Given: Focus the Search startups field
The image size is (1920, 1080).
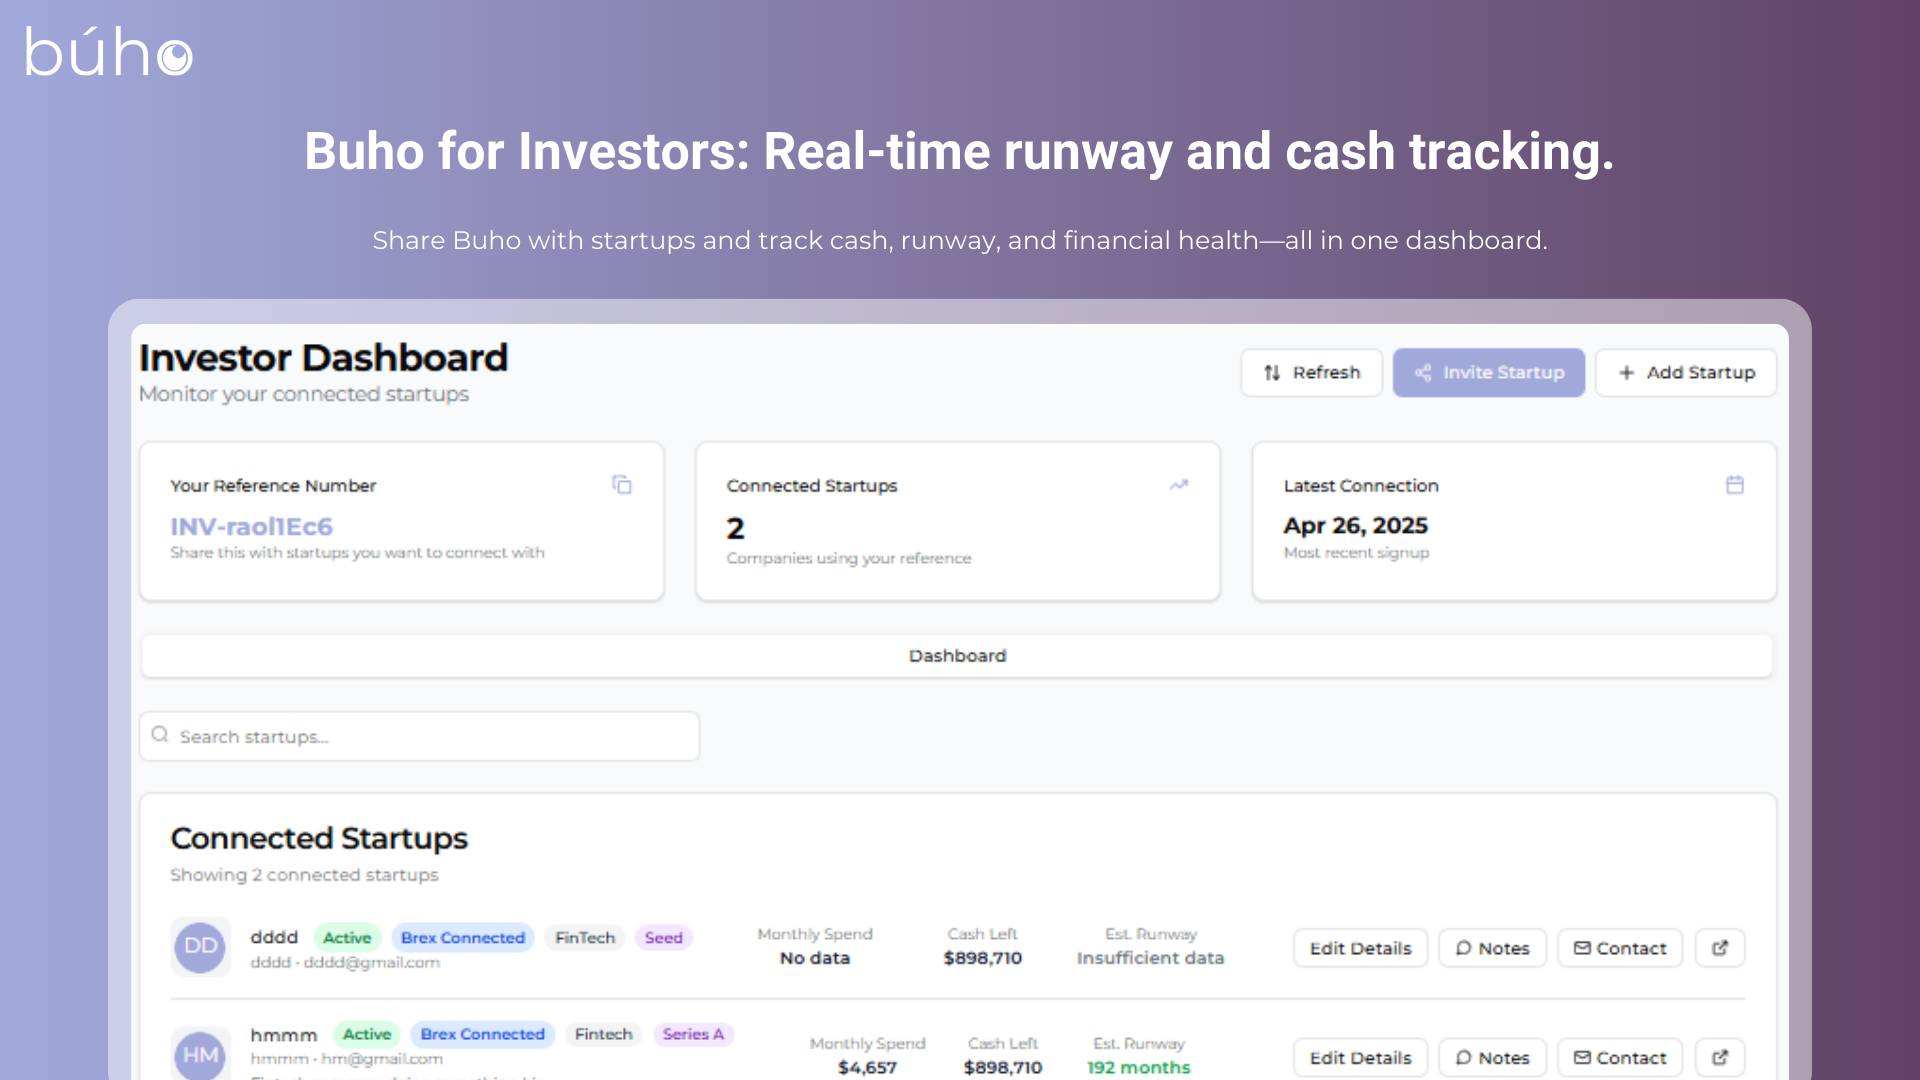Looking at the screenshot, I should pyautogui.click(x=419, y=736).
